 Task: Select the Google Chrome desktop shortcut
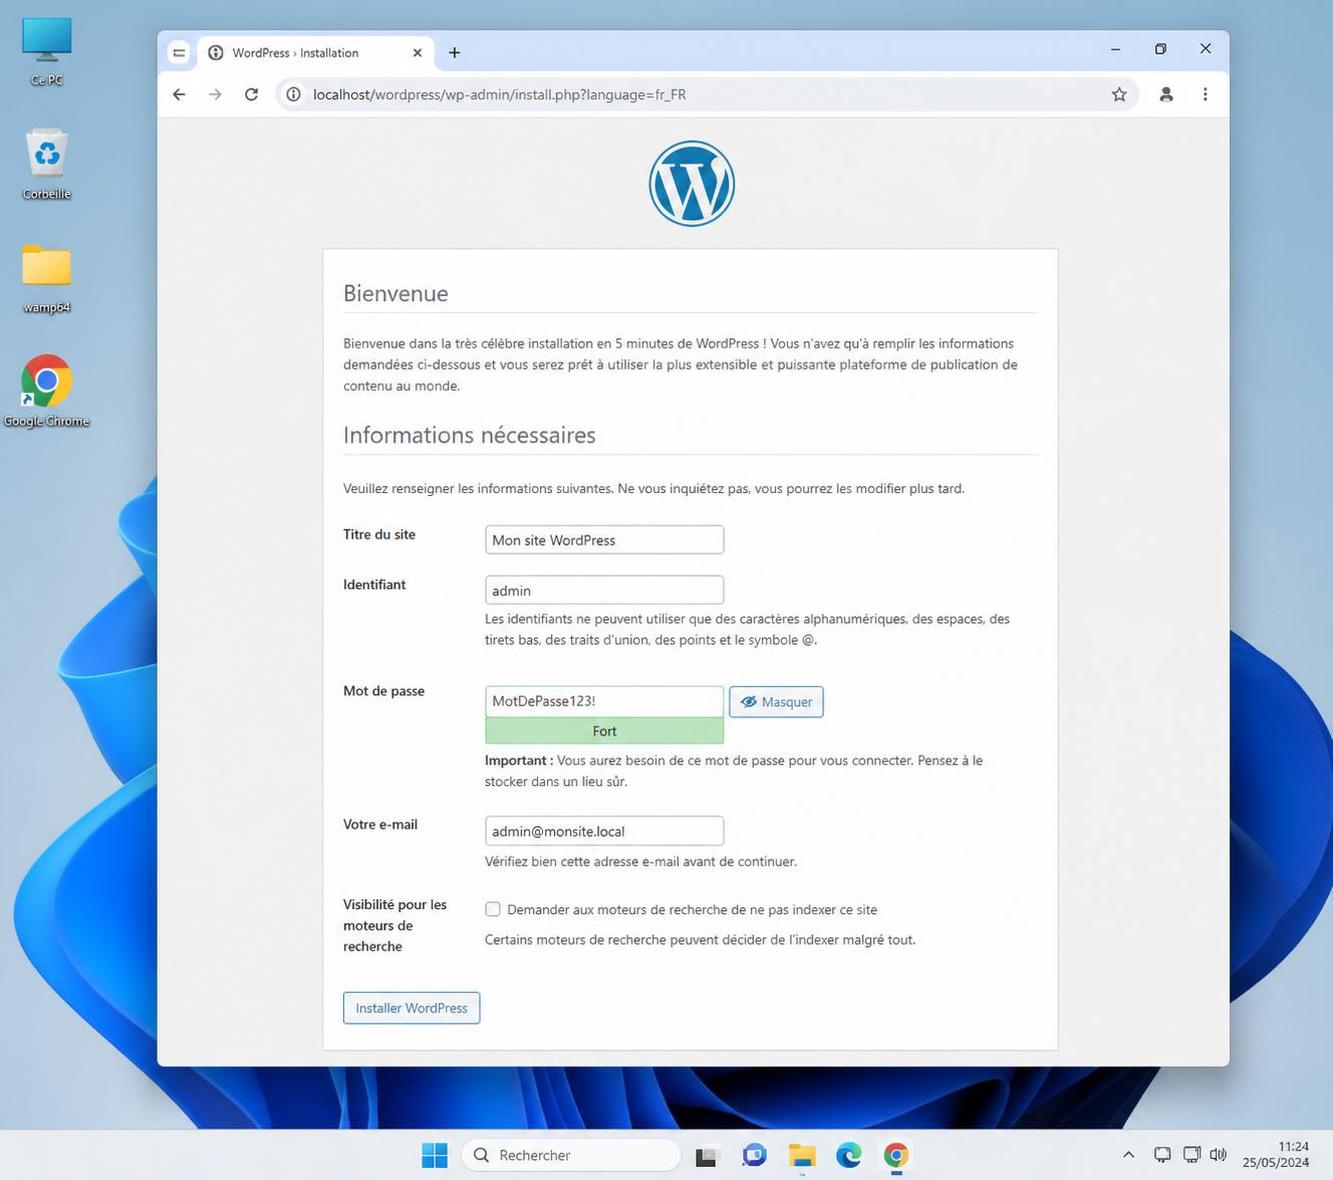tap(46, 392)
